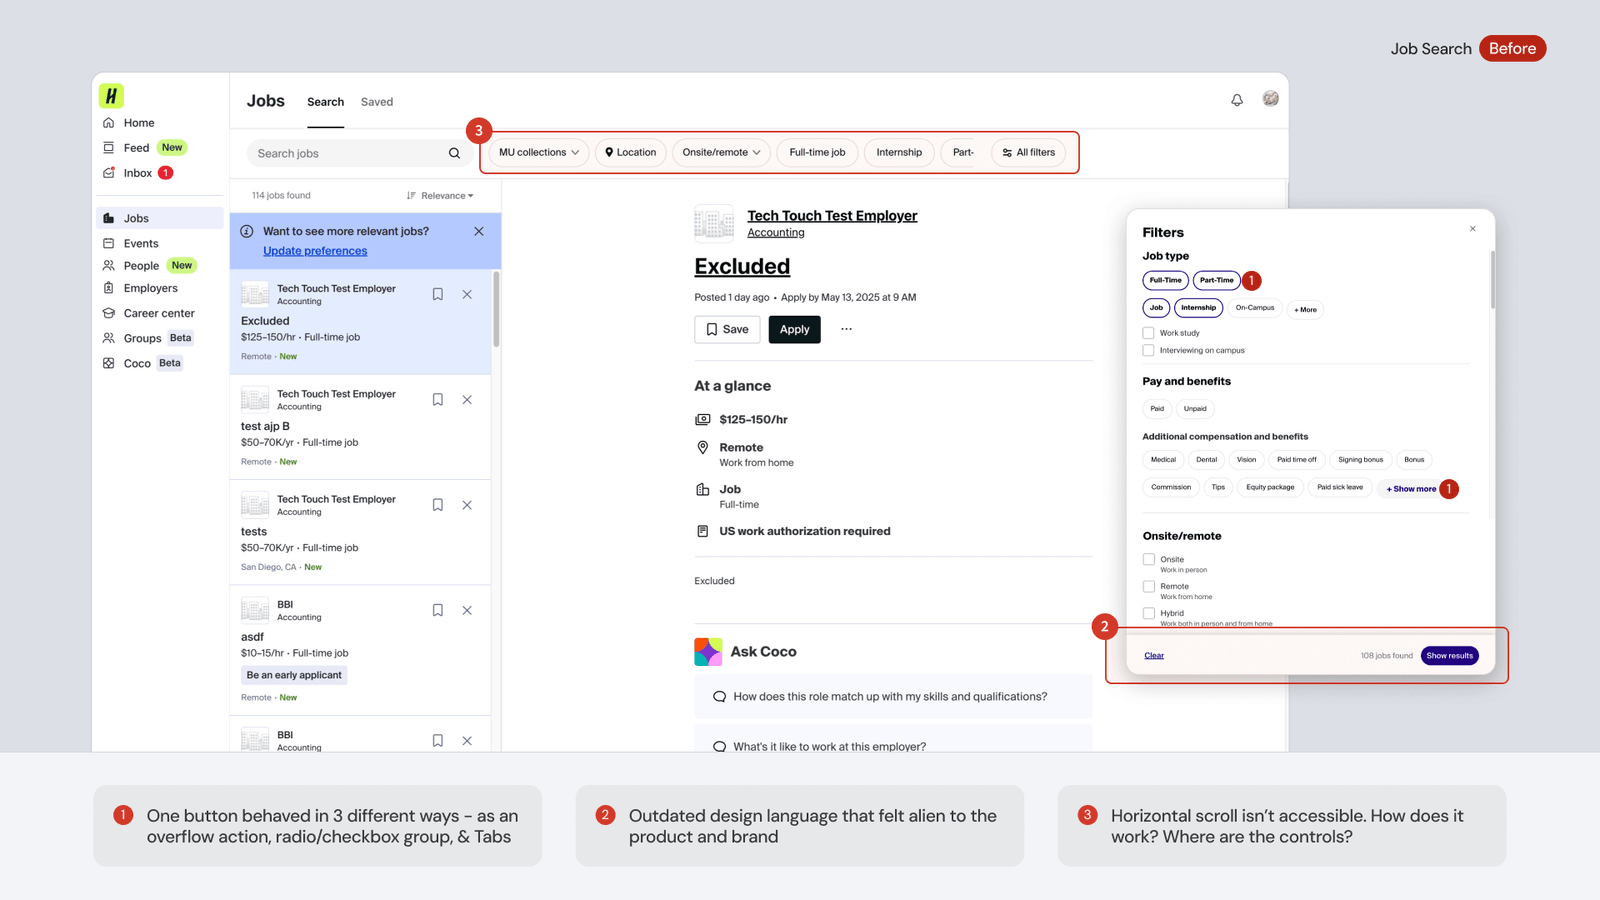The height and width of the screenshot is (900, 1600).
Task: Select the Jobs sidebar item
Action: point(160,218)
